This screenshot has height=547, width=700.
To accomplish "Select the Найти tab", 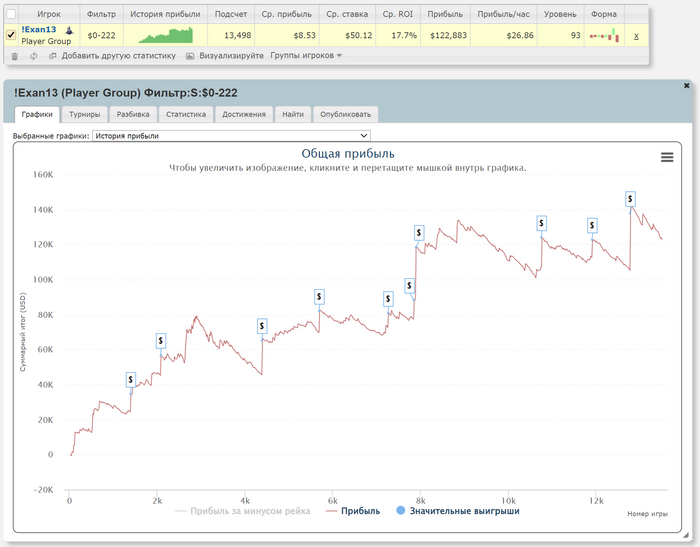I will click(293, 114).
